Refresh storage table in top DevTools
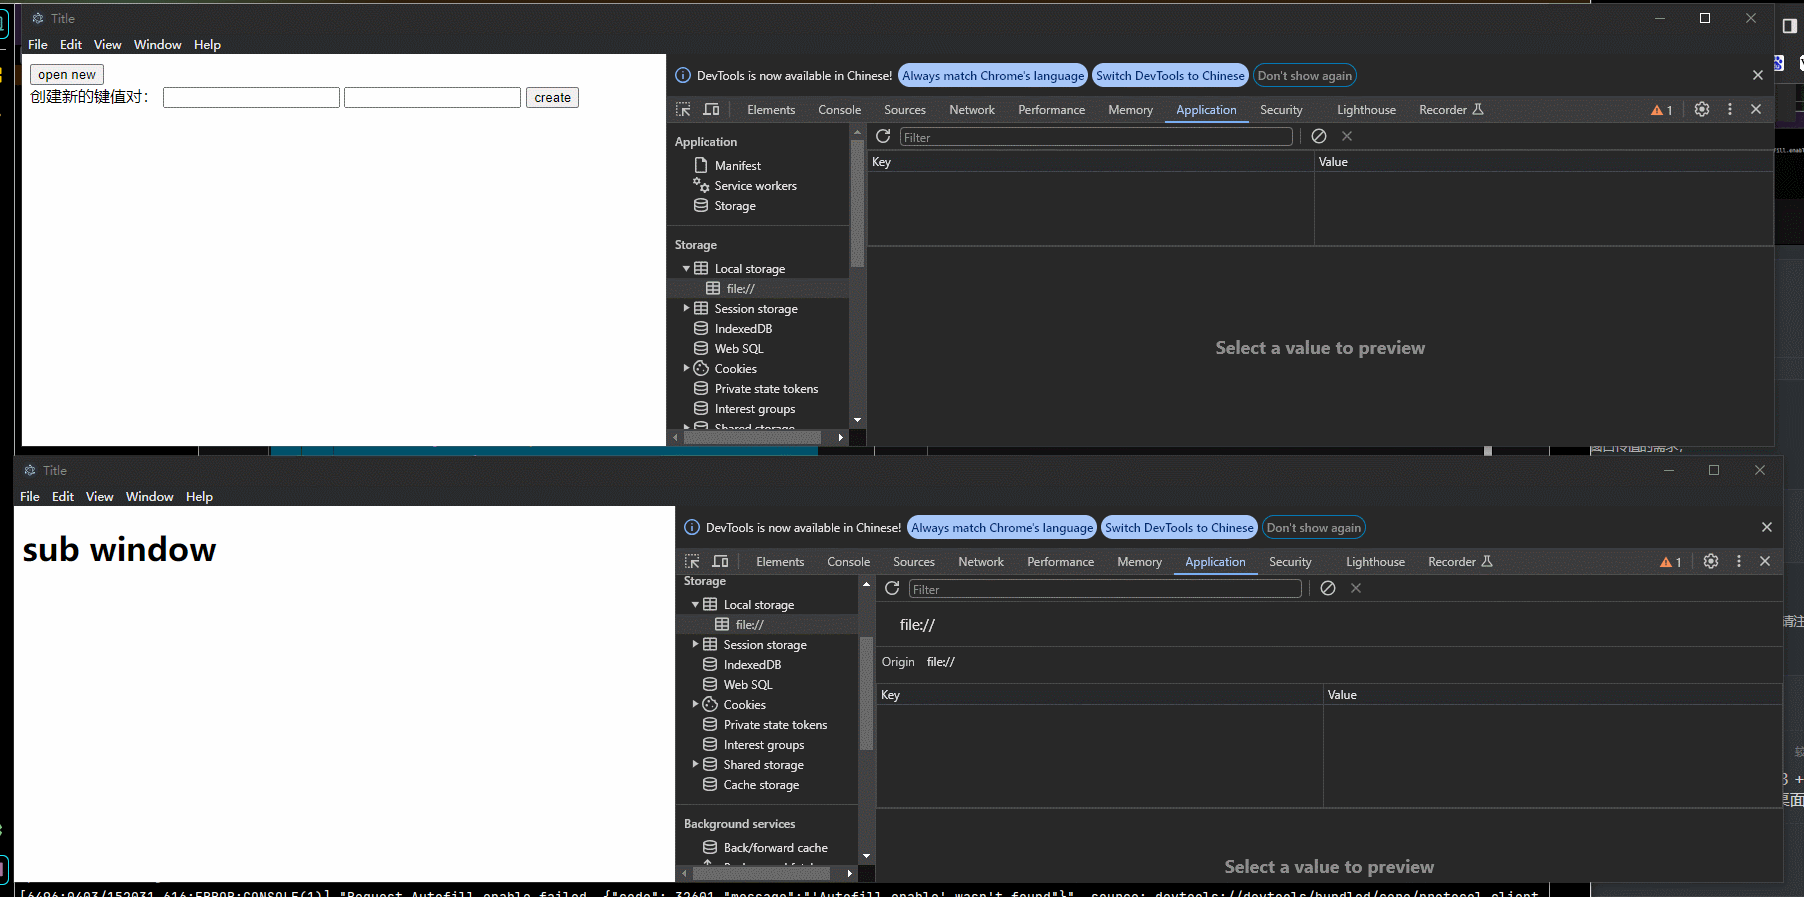 (x=883, y=136)
